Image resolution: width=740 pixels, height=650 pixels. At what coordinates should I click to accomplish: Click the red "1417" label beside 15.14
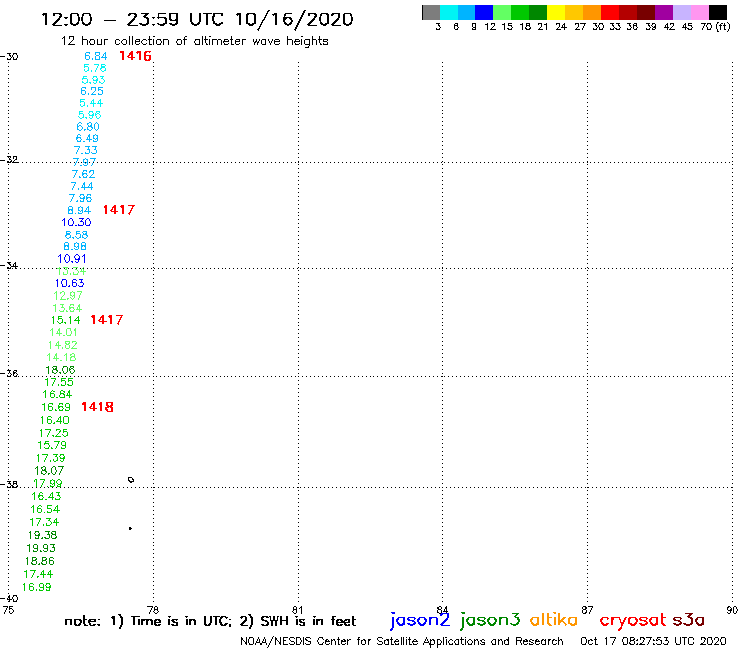(x=107, y=320)
